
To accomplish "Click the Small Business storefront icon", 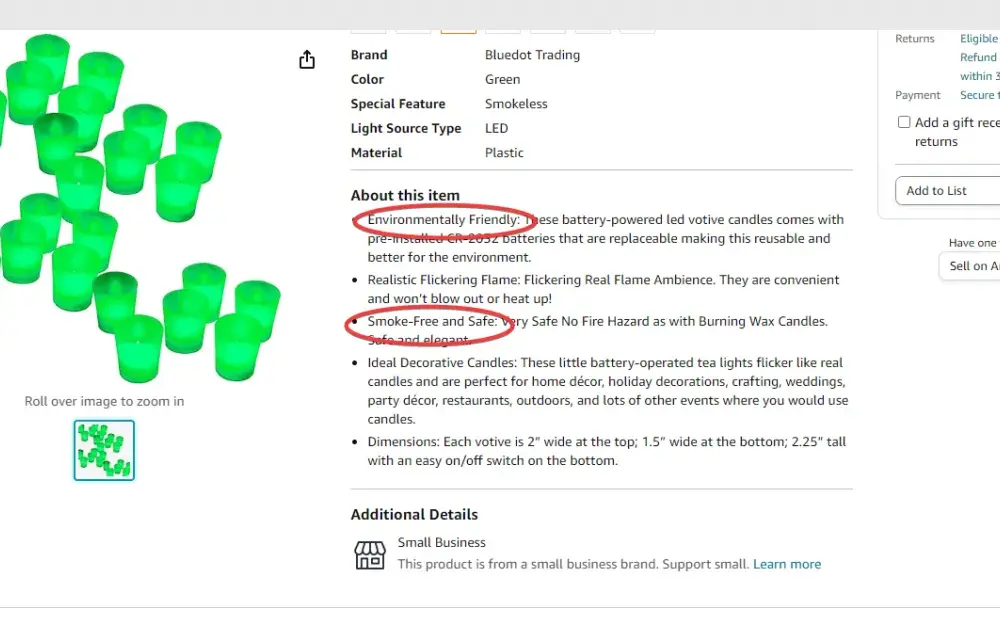I will pos(370,554).
